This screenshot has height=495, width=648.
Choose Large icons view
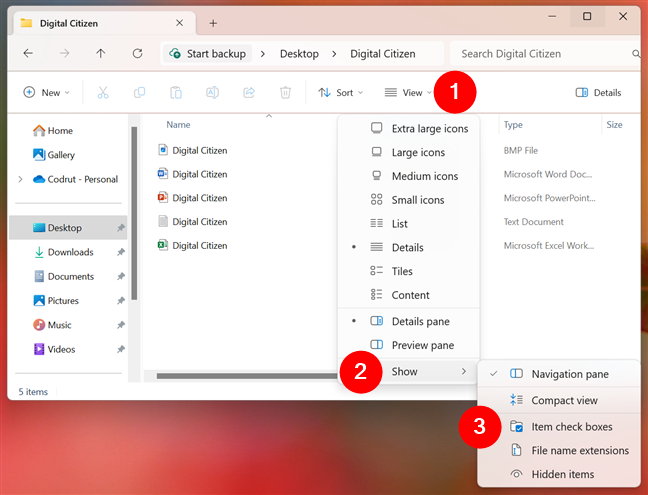click(408, 152)
